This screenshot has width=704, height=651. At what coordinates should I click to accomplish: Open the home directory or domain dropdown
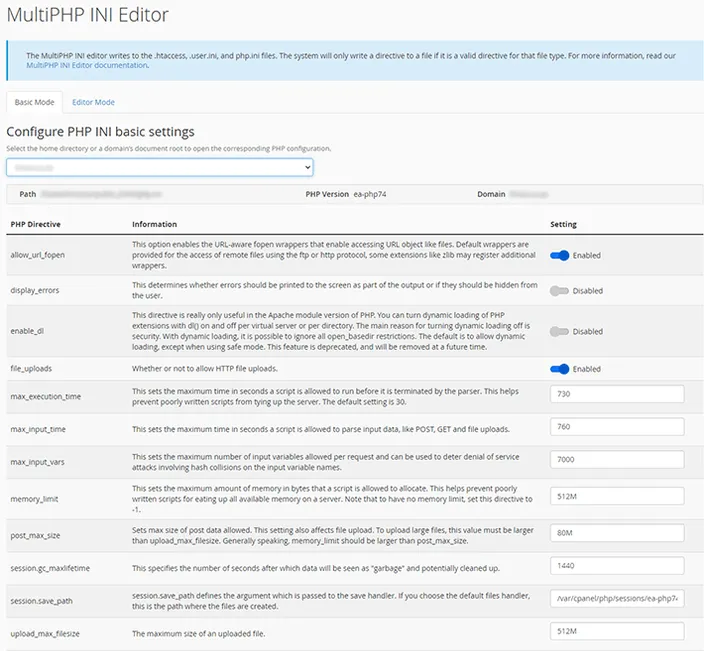click(x=160, y=167)
